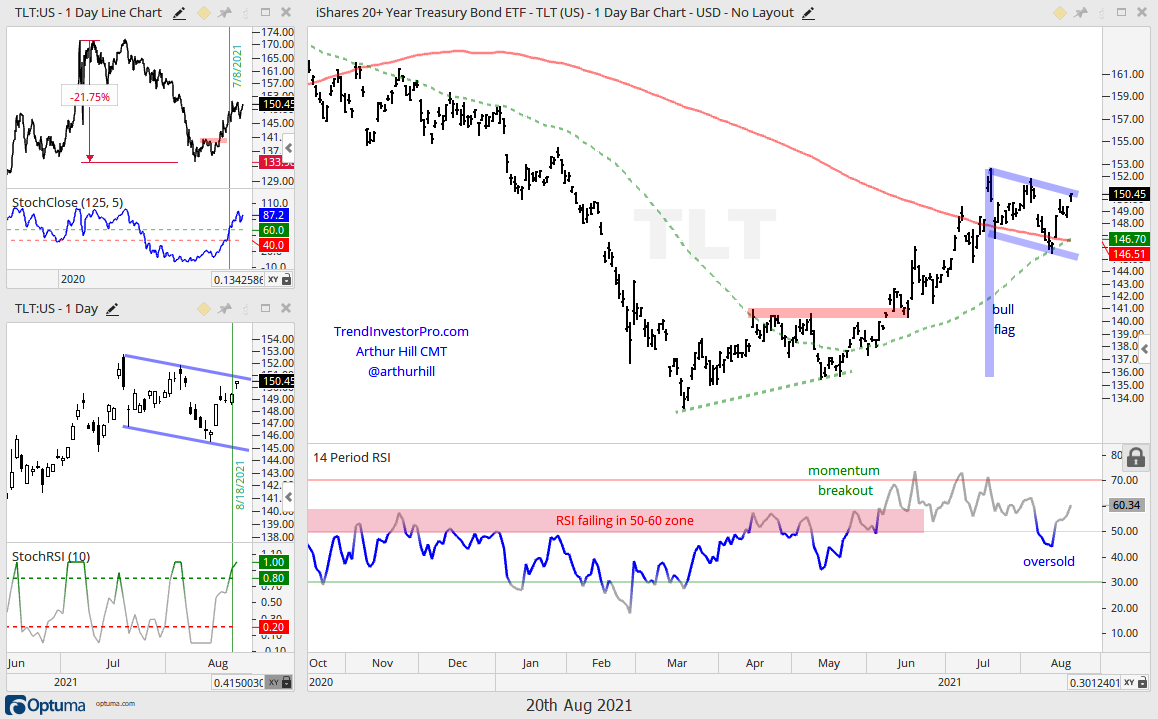Screen dimensions: 1158x719
Task: Click the green 60.0 StochClose level tag
Action: 273,230
